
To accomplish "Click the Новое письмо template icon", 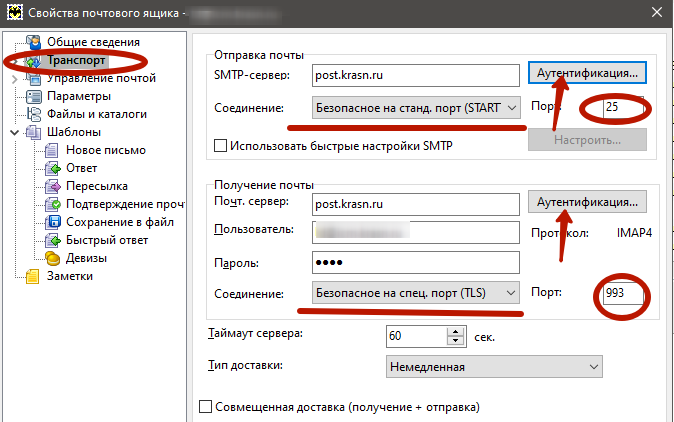I will [x=53, y=150].
